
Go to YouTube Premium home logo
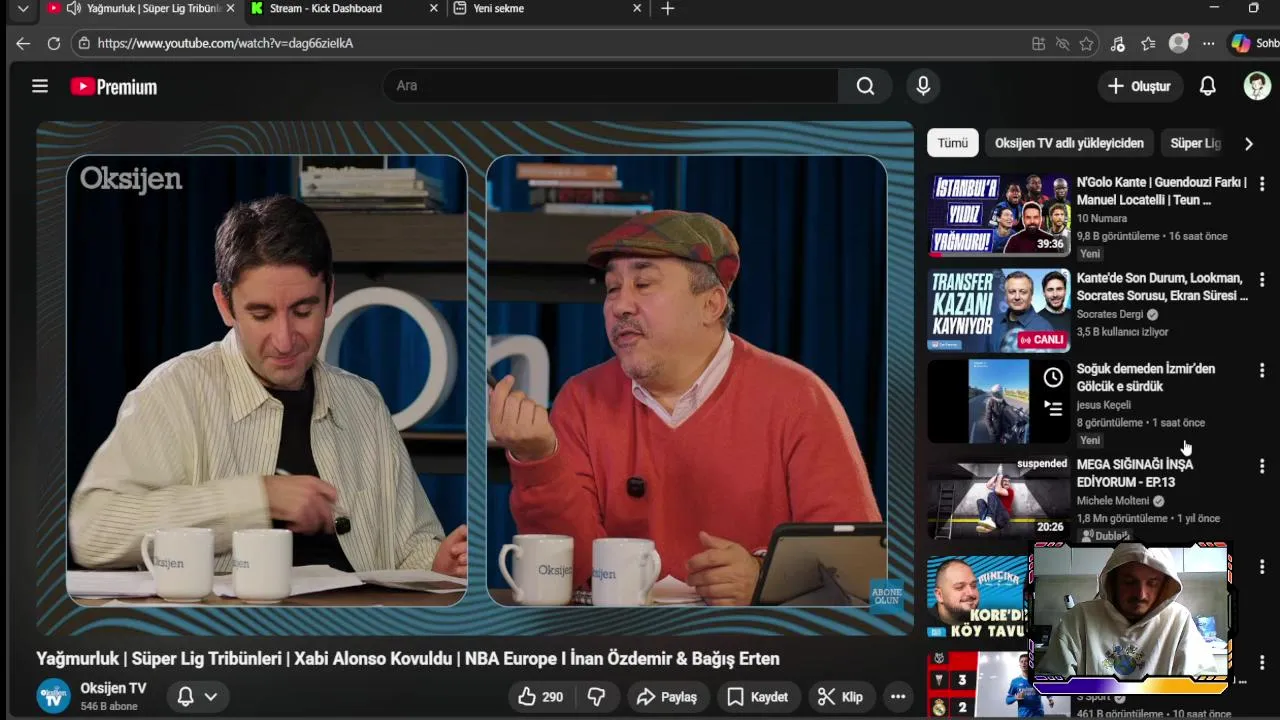click(114, 87)
